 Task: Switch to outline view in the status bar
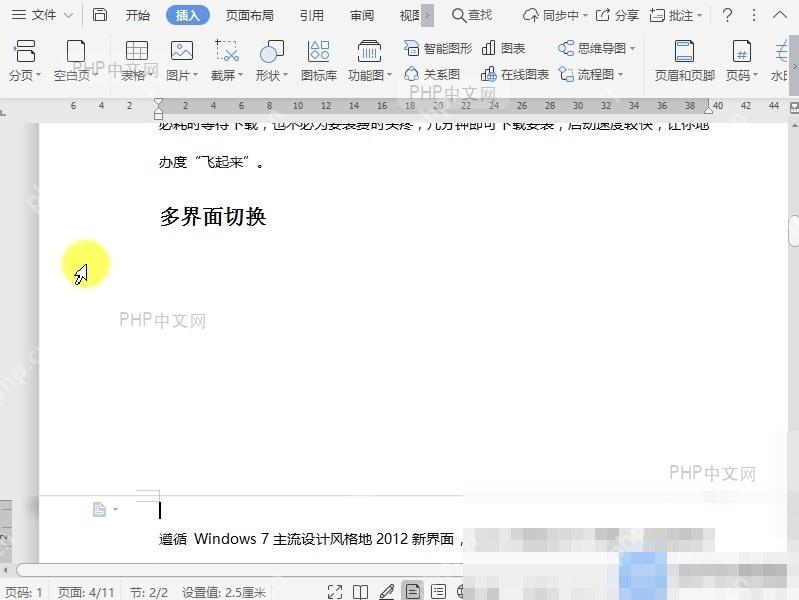pyautogui.click(x=438, y=592)
